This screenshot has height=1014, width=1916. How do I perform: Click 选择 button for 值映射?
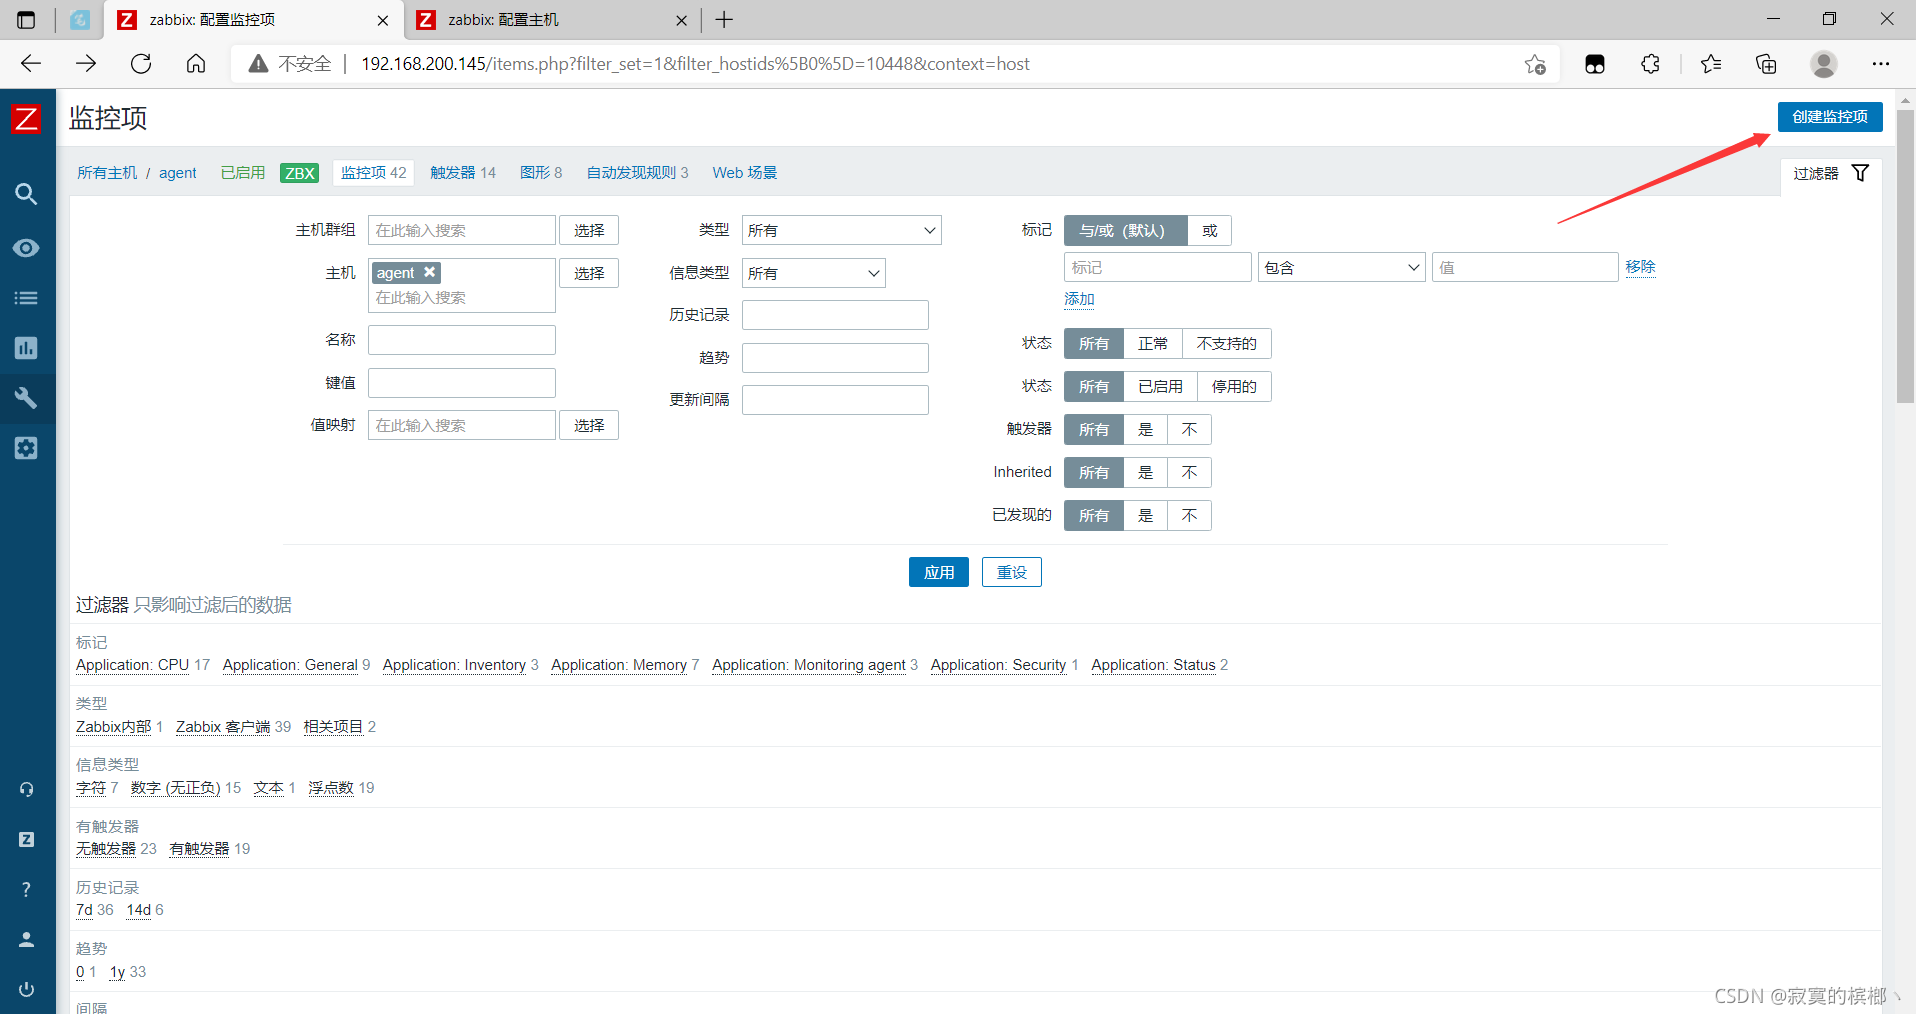coord(589,425)
